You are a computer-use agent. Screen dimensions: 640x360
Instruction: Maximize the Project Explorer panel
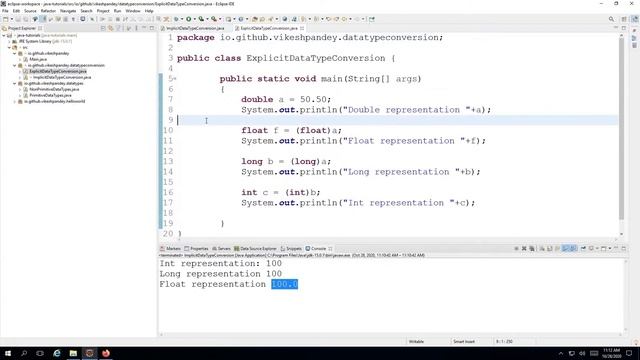coord(152,28)
